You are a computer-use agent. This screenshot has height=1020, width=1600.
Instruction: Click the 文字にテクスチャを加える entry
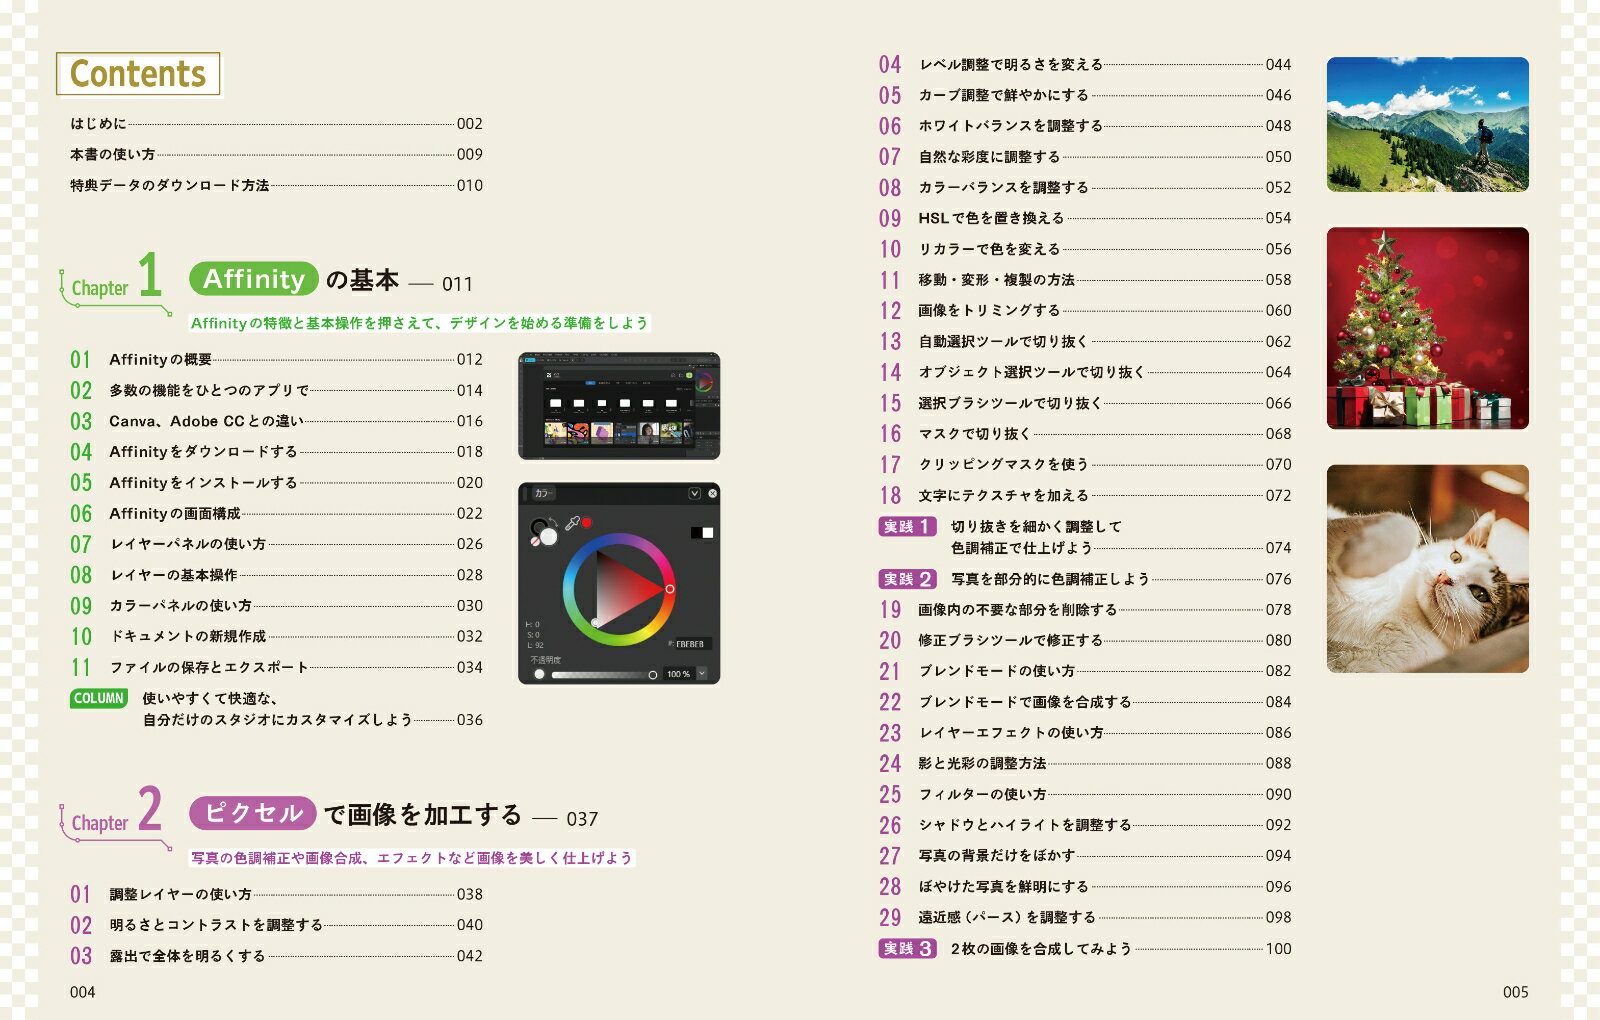pos(1085,496)
